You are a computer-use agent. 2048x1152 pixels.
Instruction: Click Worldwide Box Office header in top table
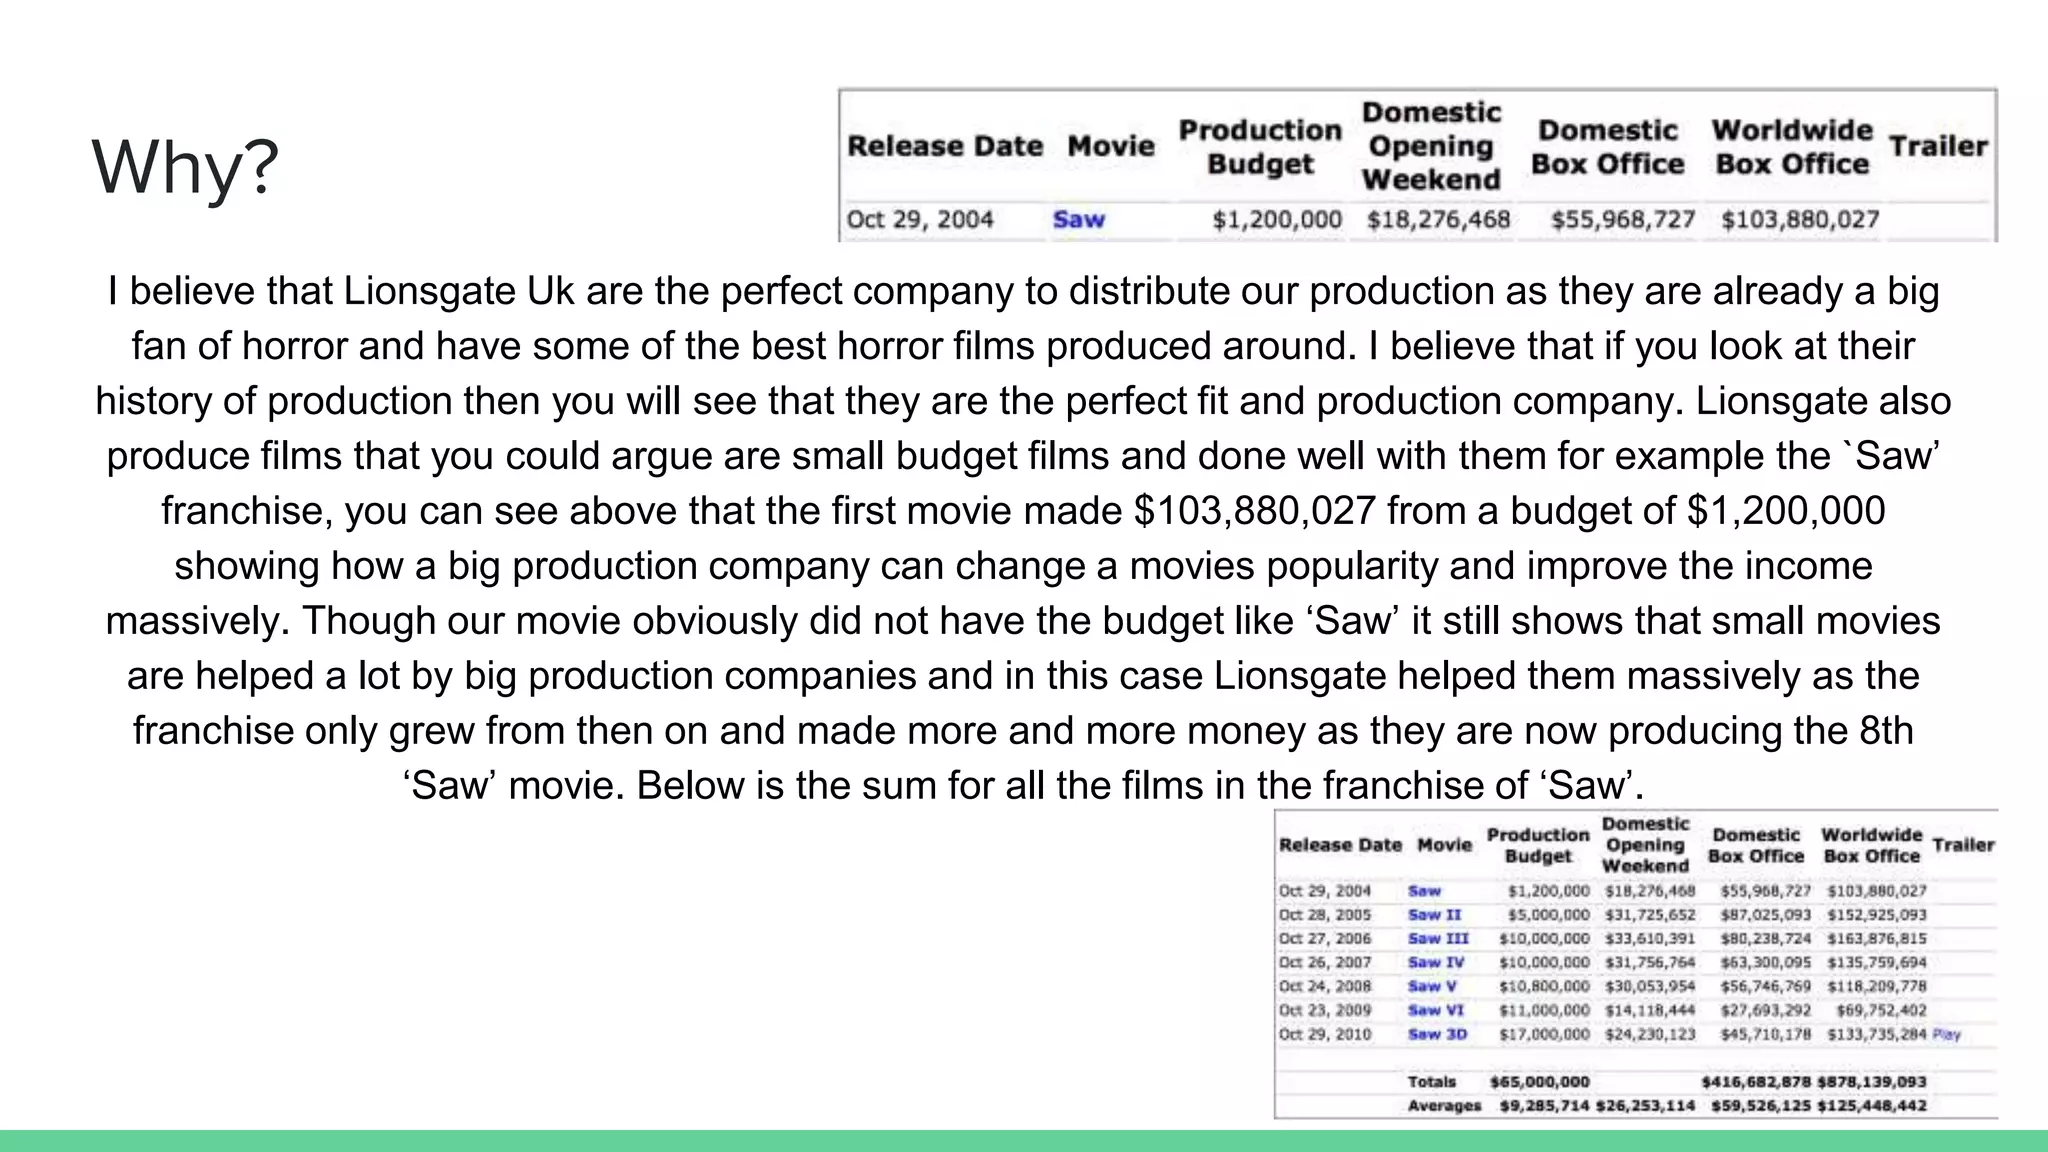1791,147
